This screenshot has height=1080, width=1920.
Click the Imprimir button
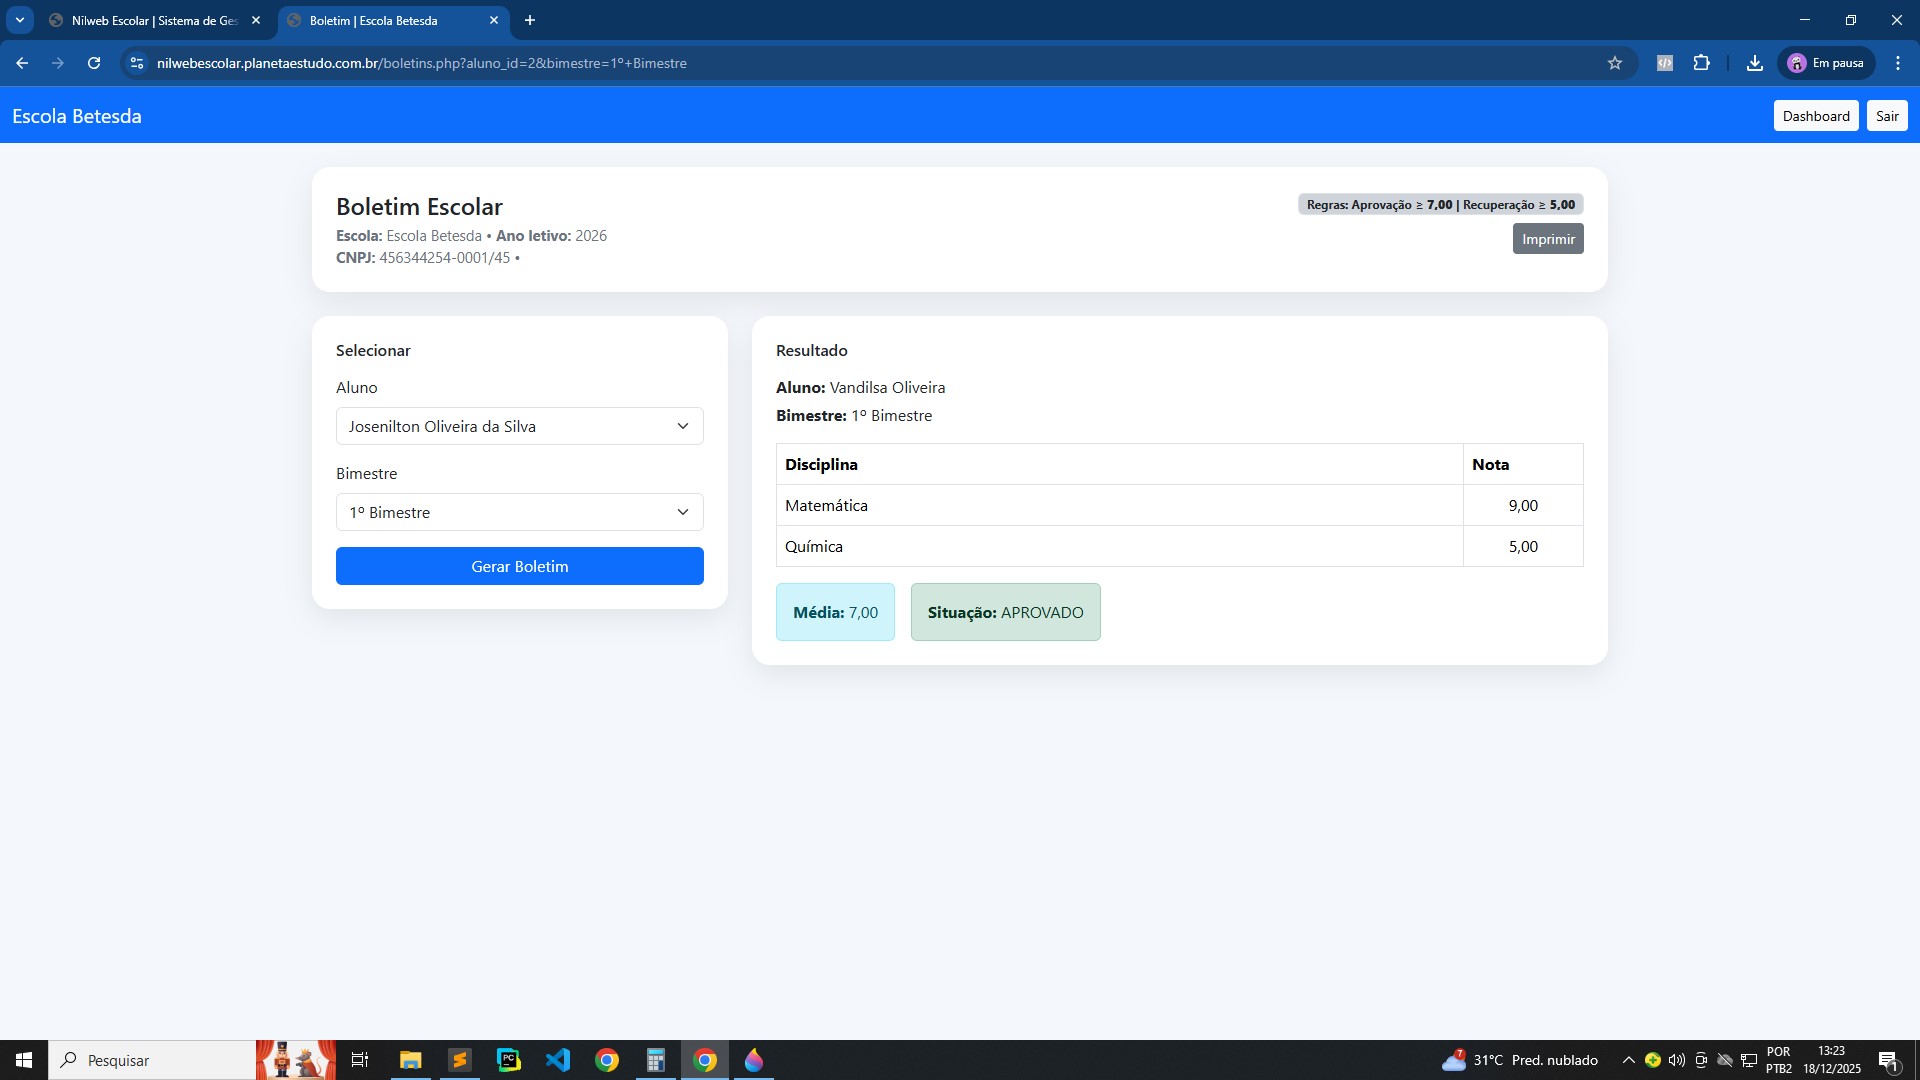1547,239
